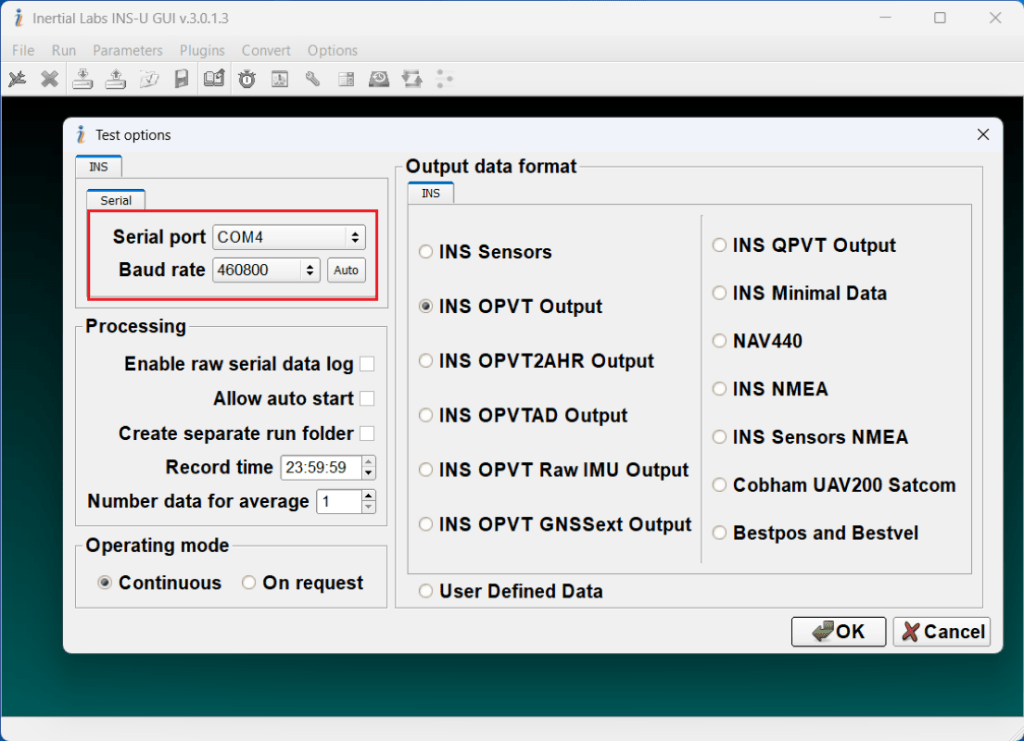Confirm settings with the OK button

pos(838,631)
